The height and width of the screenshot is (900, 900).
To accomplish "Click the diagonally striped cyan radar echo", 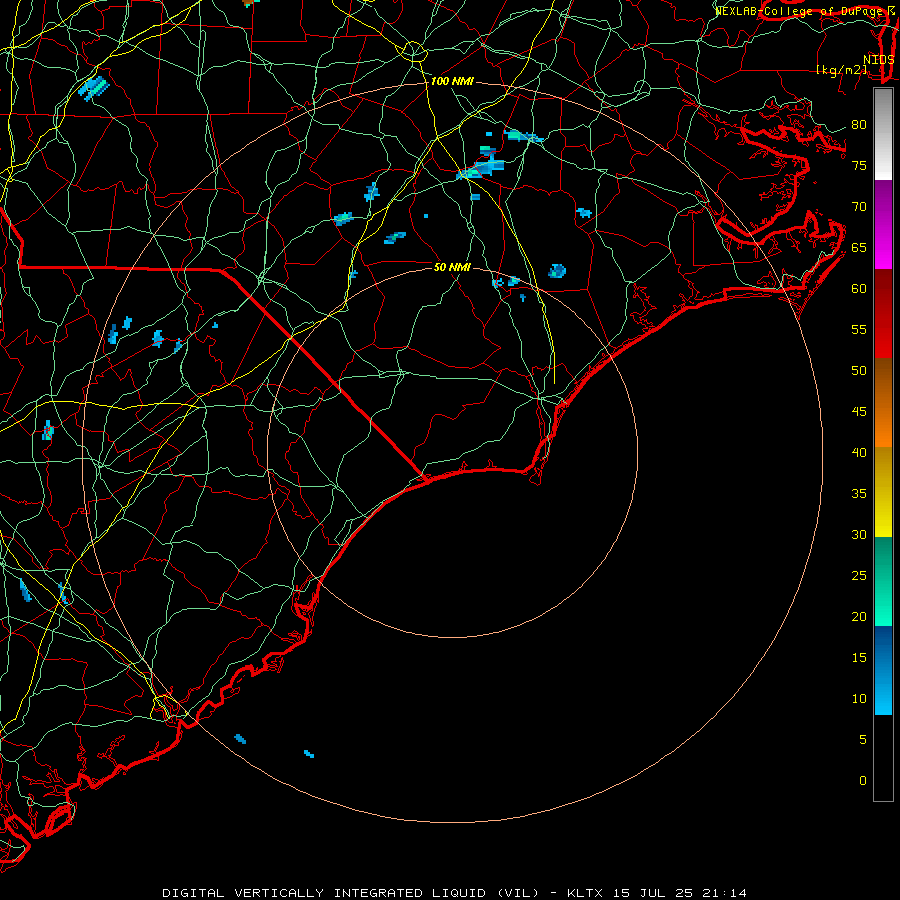I will [94, 88].
